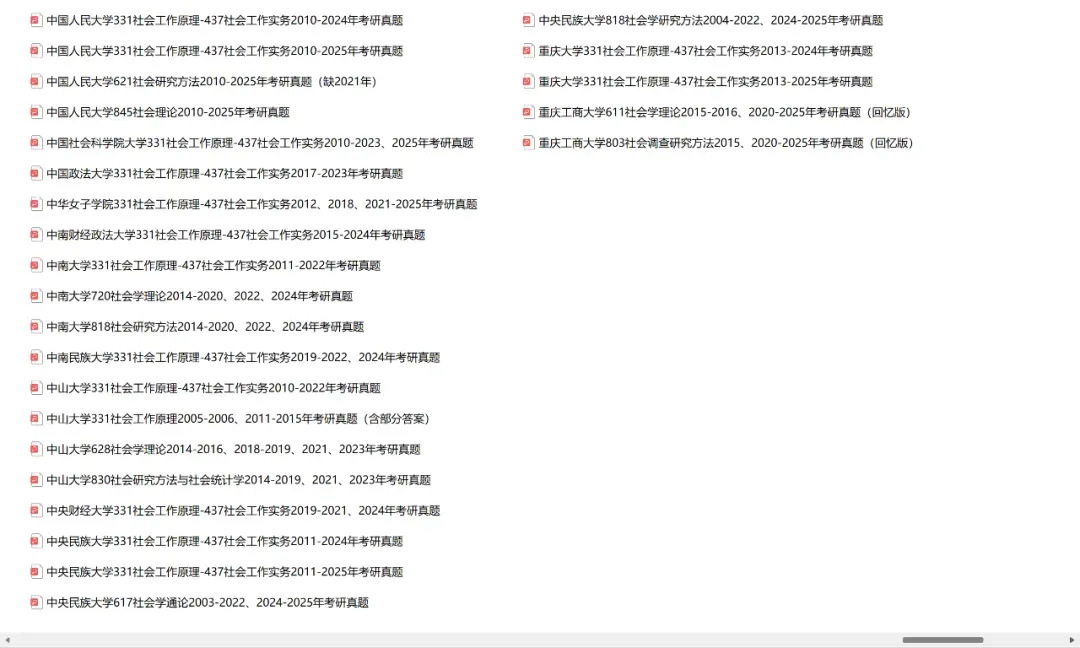Select file name 中央民族大学818社会学研究方法2004-2022、2024-2025年考研真题
Screen dimensions: 1080x648
tap(711, 21)
